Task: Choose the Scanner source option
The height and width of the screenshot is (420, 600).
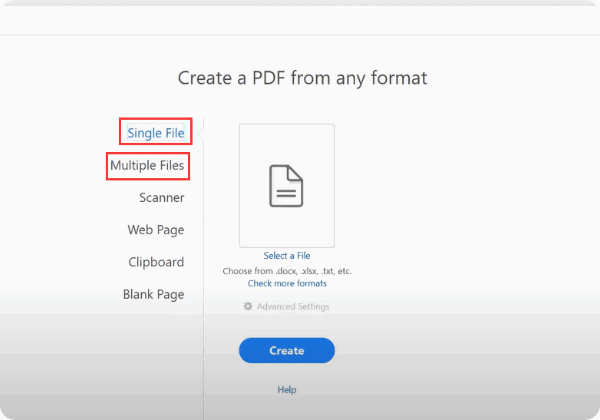Action: coord(161,197)
